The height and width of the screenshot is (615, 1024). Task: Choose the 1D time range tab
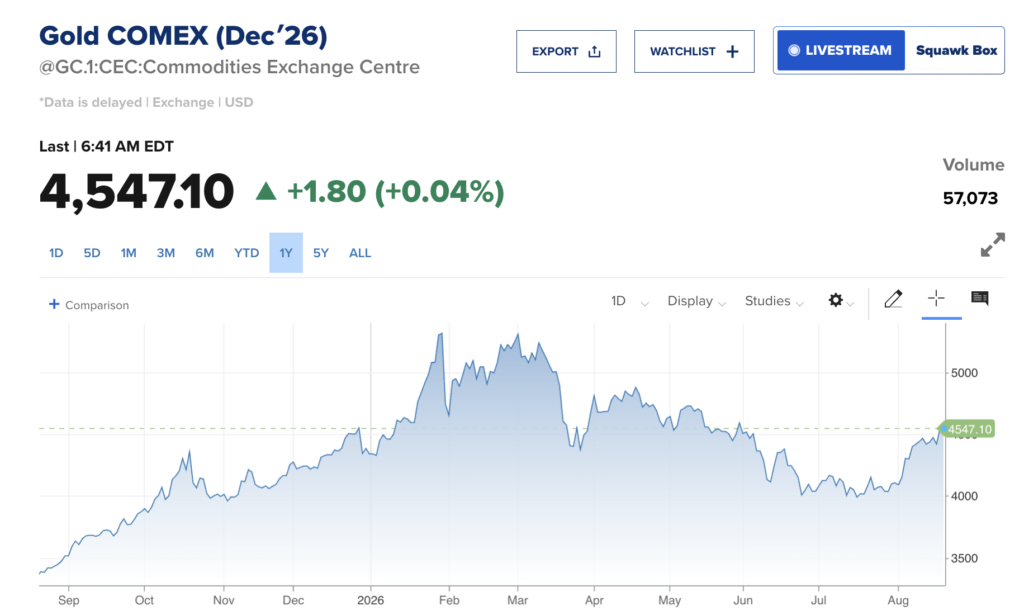56,253
